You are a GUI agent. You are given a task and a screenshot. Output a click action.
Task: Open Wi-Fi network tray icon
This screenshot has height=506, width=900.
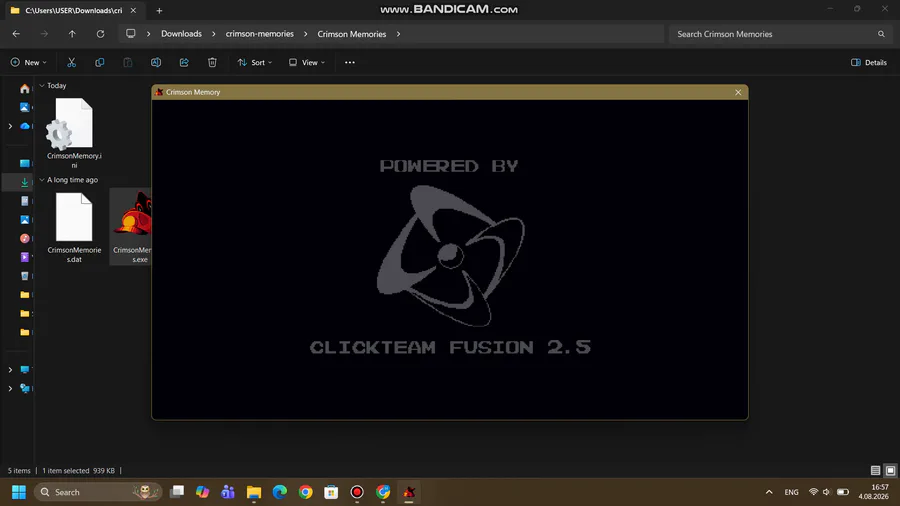click(x=813, y=492)
